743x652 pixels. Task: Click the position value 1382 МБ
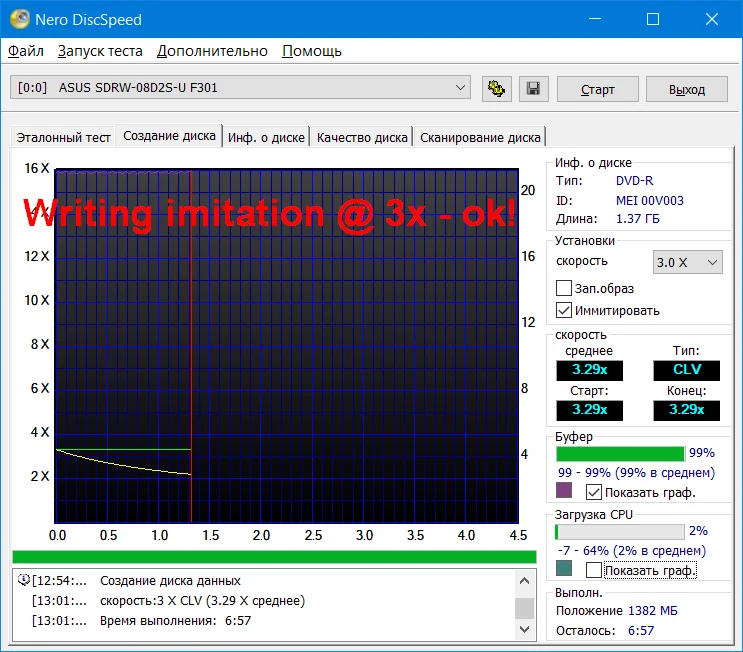(653, 611)
